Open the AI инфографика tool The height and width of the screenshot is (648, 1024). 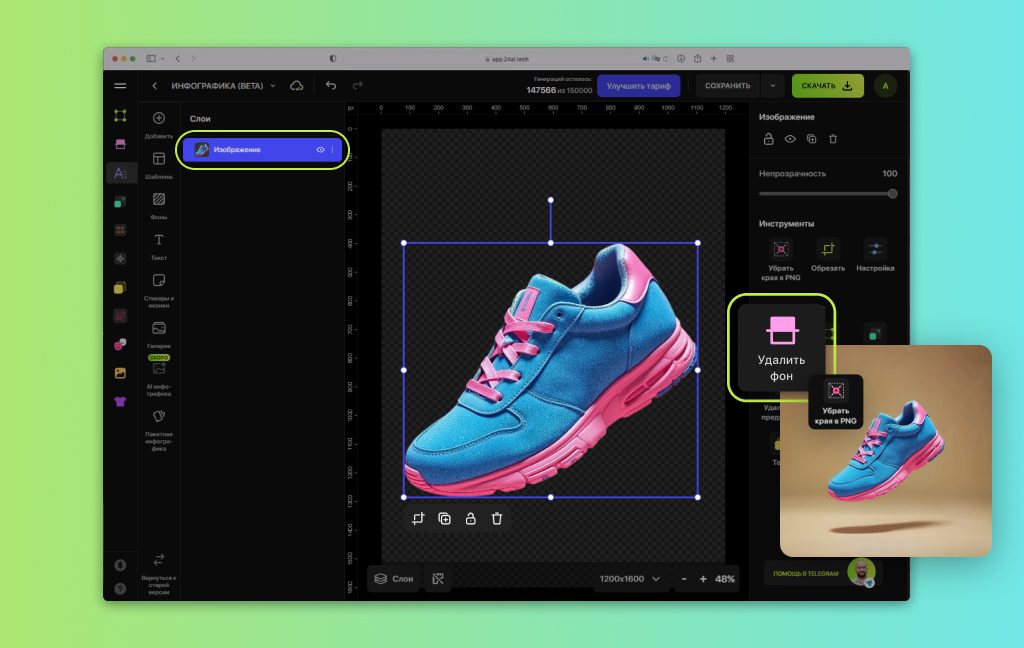coord(159,378)
